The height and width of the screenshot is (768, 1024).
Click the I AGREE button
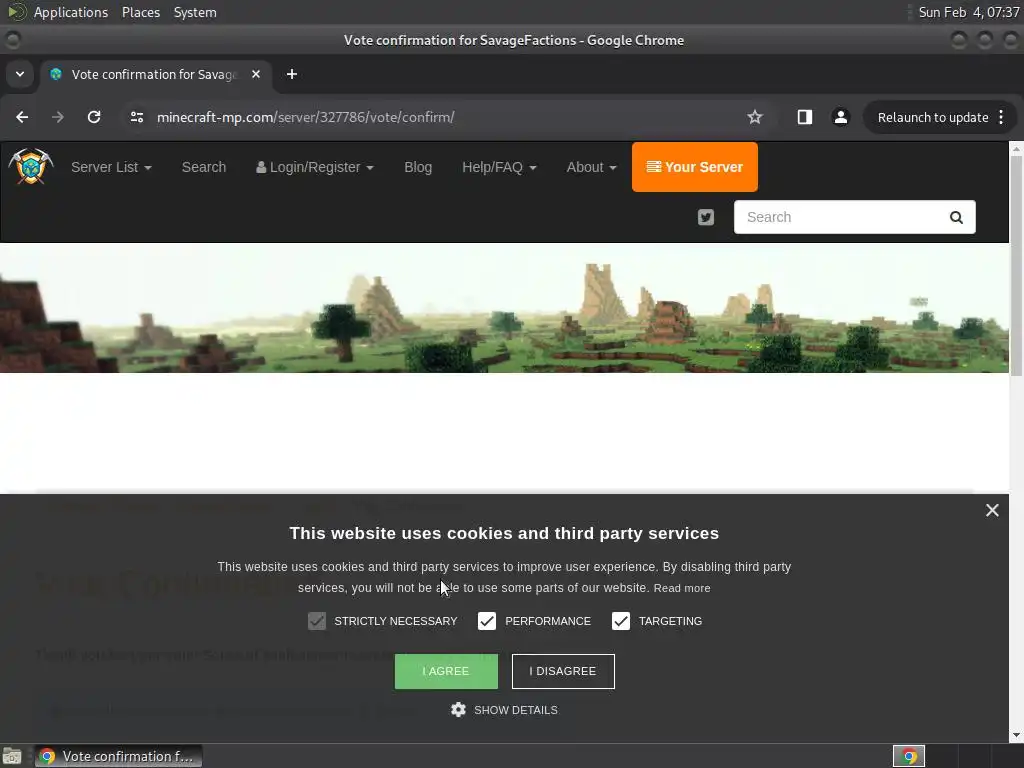click(446, 671)
